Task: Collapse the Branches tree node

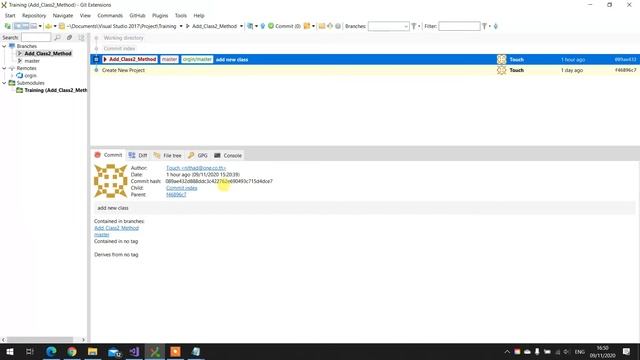Action: (x=4, y=46)
